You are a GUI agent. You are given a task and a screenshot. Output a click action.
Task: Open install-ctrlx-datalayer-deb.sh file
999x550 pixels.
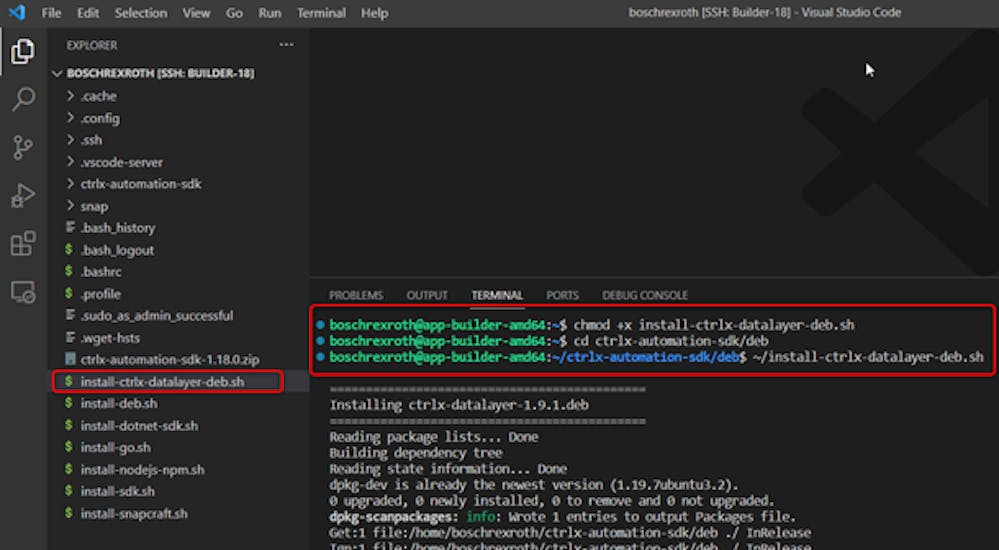pyautogui.click(x=161, y=381)
